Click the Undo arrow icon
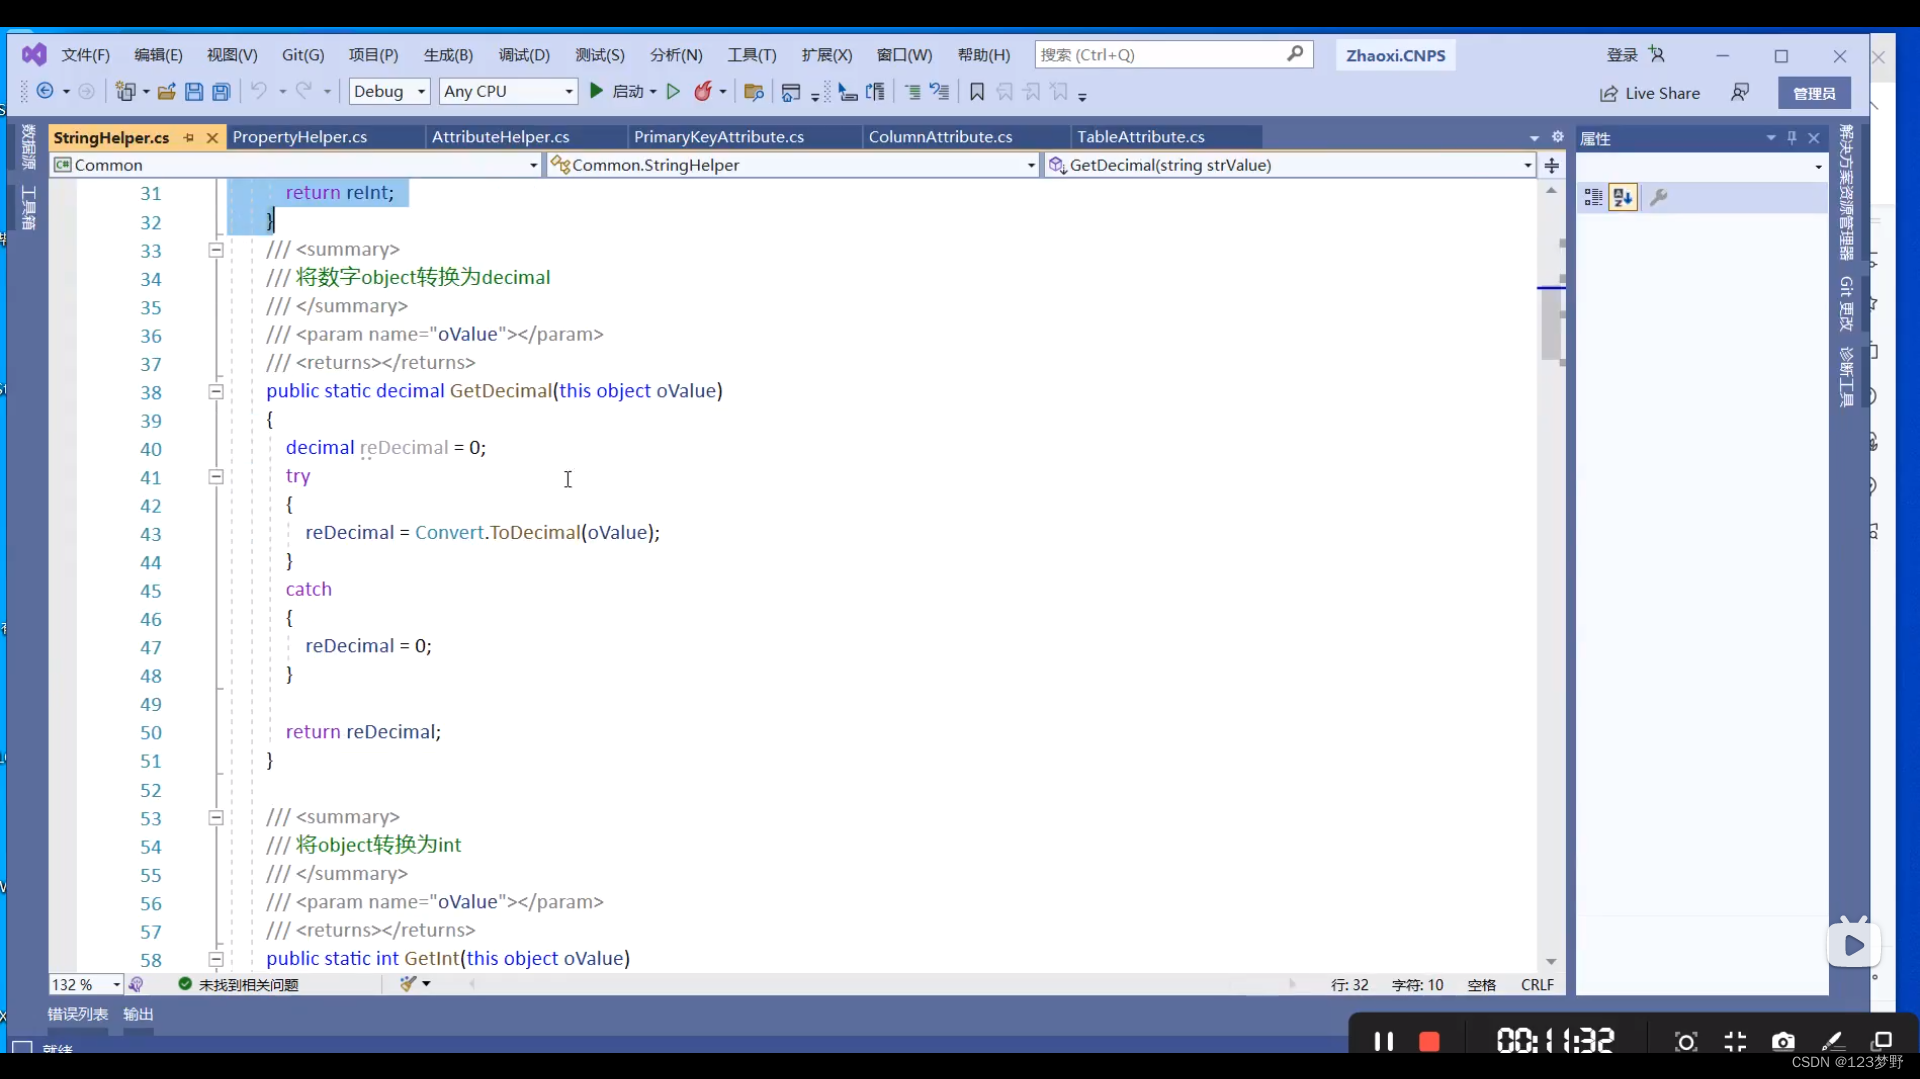 click(258, 91)
